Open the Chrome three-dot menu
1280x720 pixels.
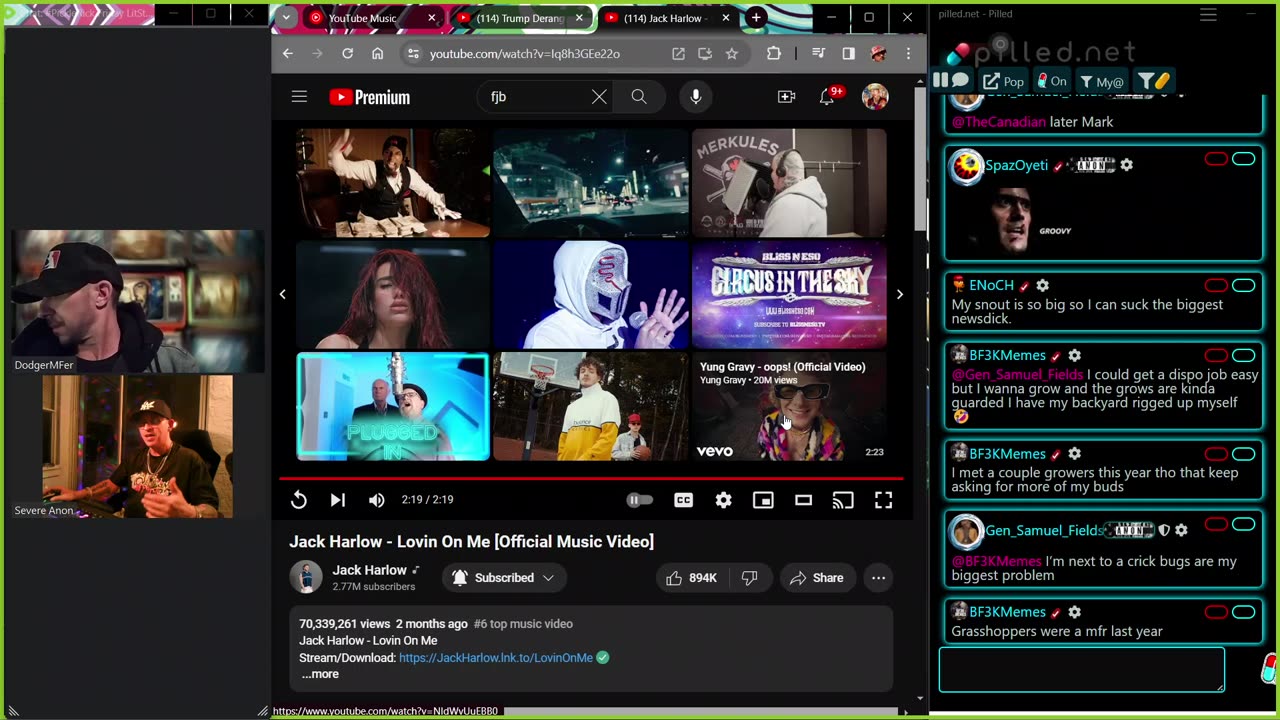pyautogui.click(x=908, y=54)
